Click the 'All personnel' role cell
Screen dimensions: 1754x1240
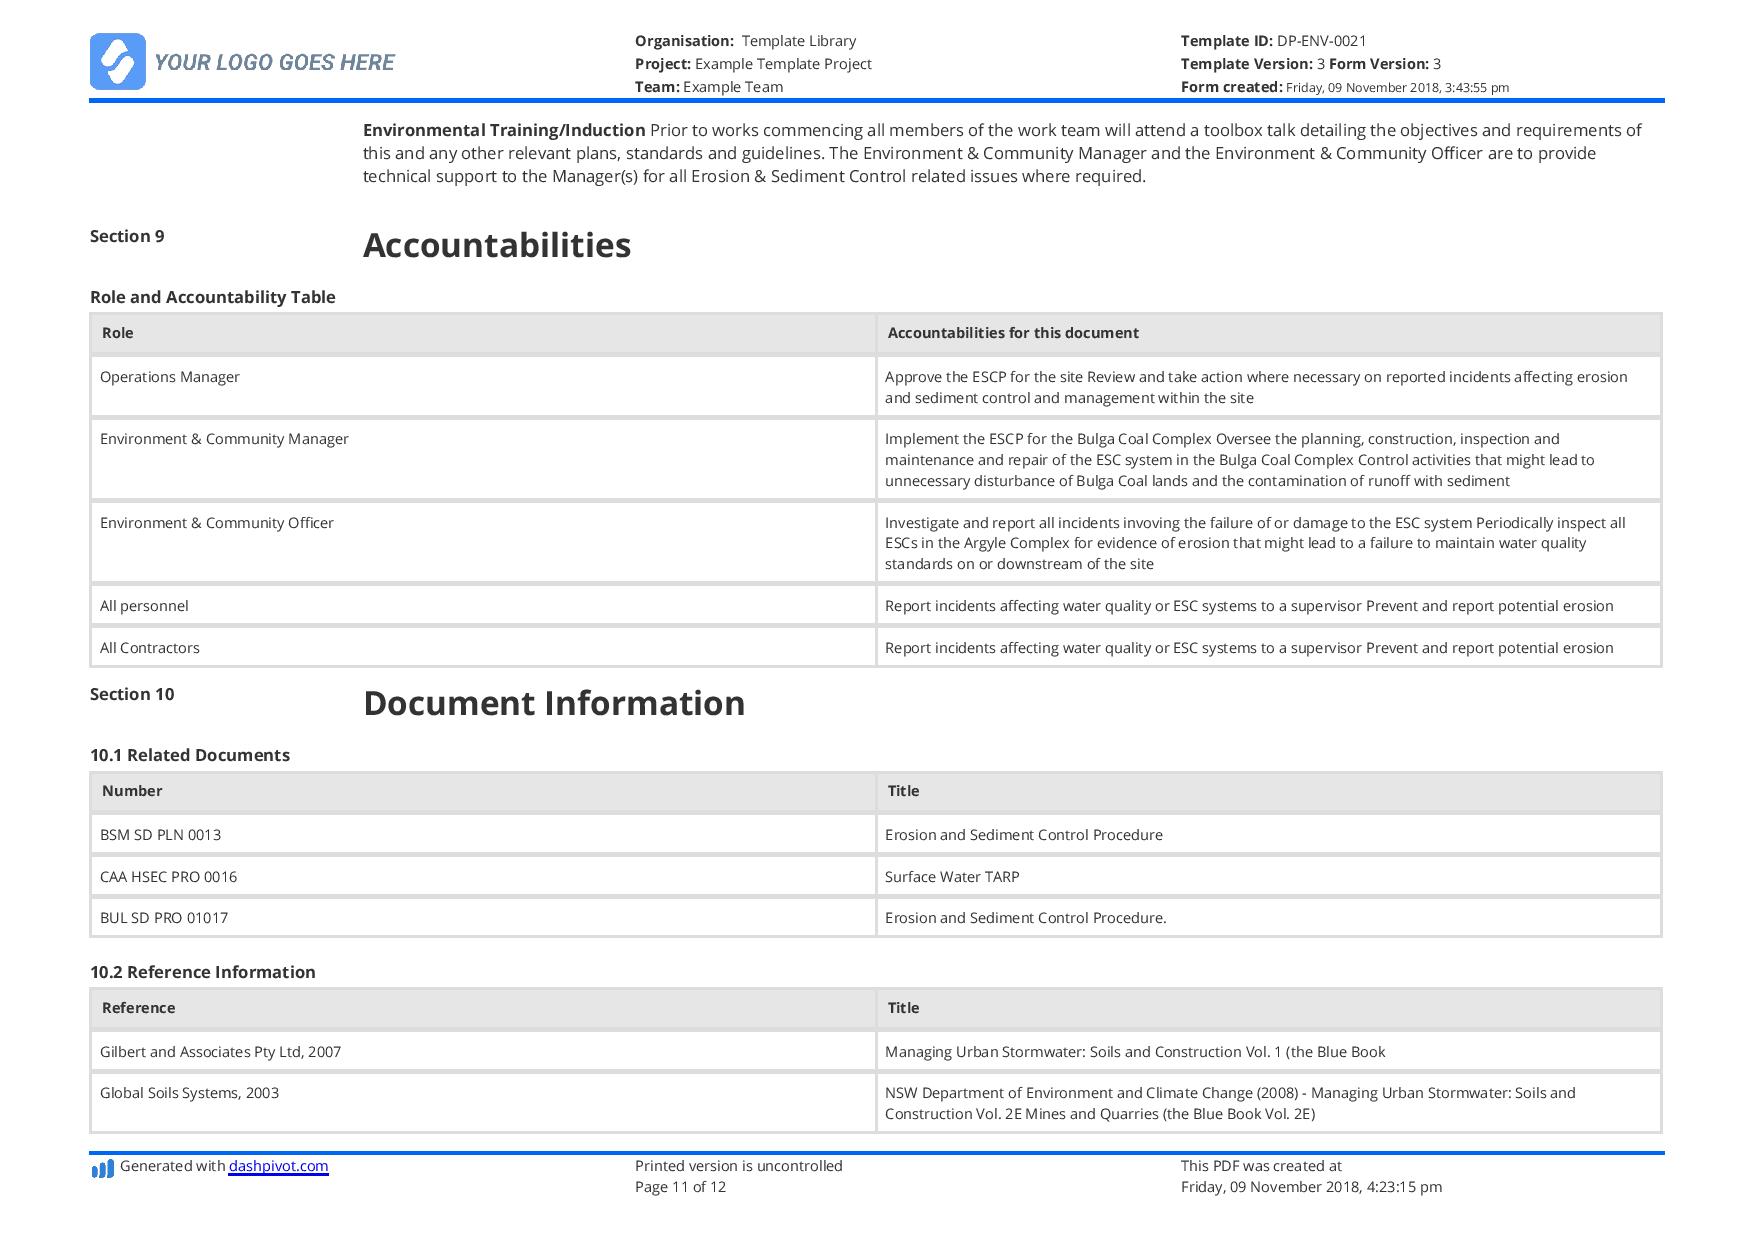pyautogui.click(x=483, y=606)
